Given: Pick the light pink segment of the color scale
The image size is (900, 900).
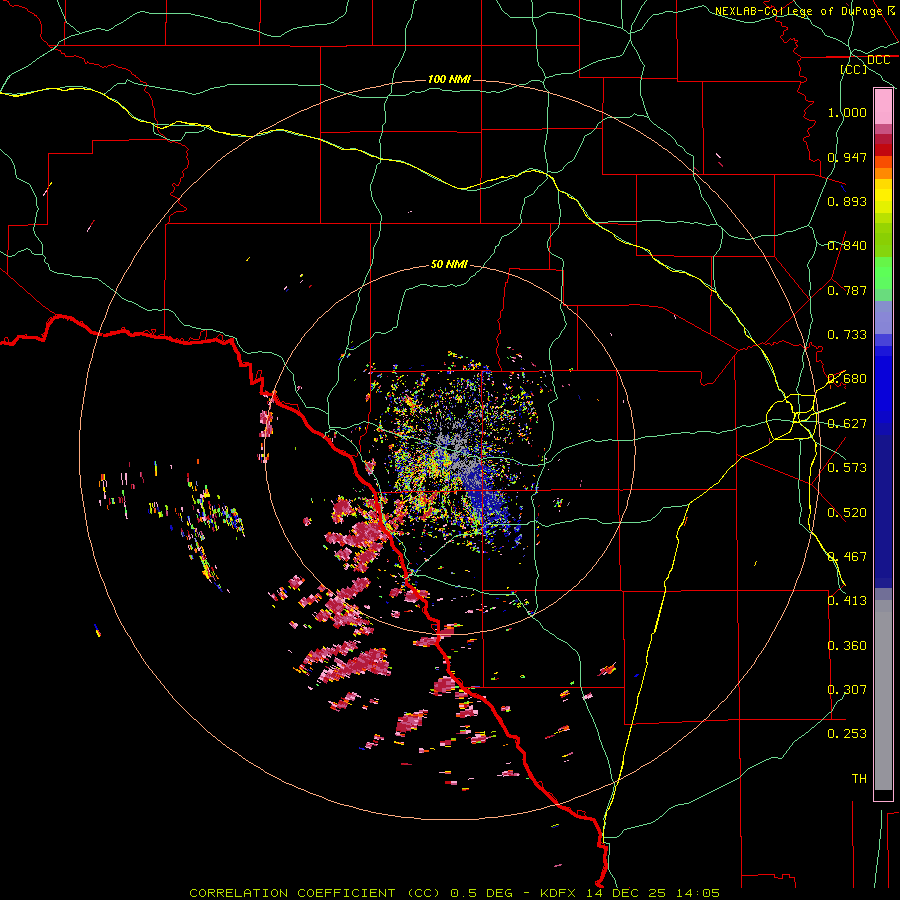Looking at the screenshot, I should point(883,107).
